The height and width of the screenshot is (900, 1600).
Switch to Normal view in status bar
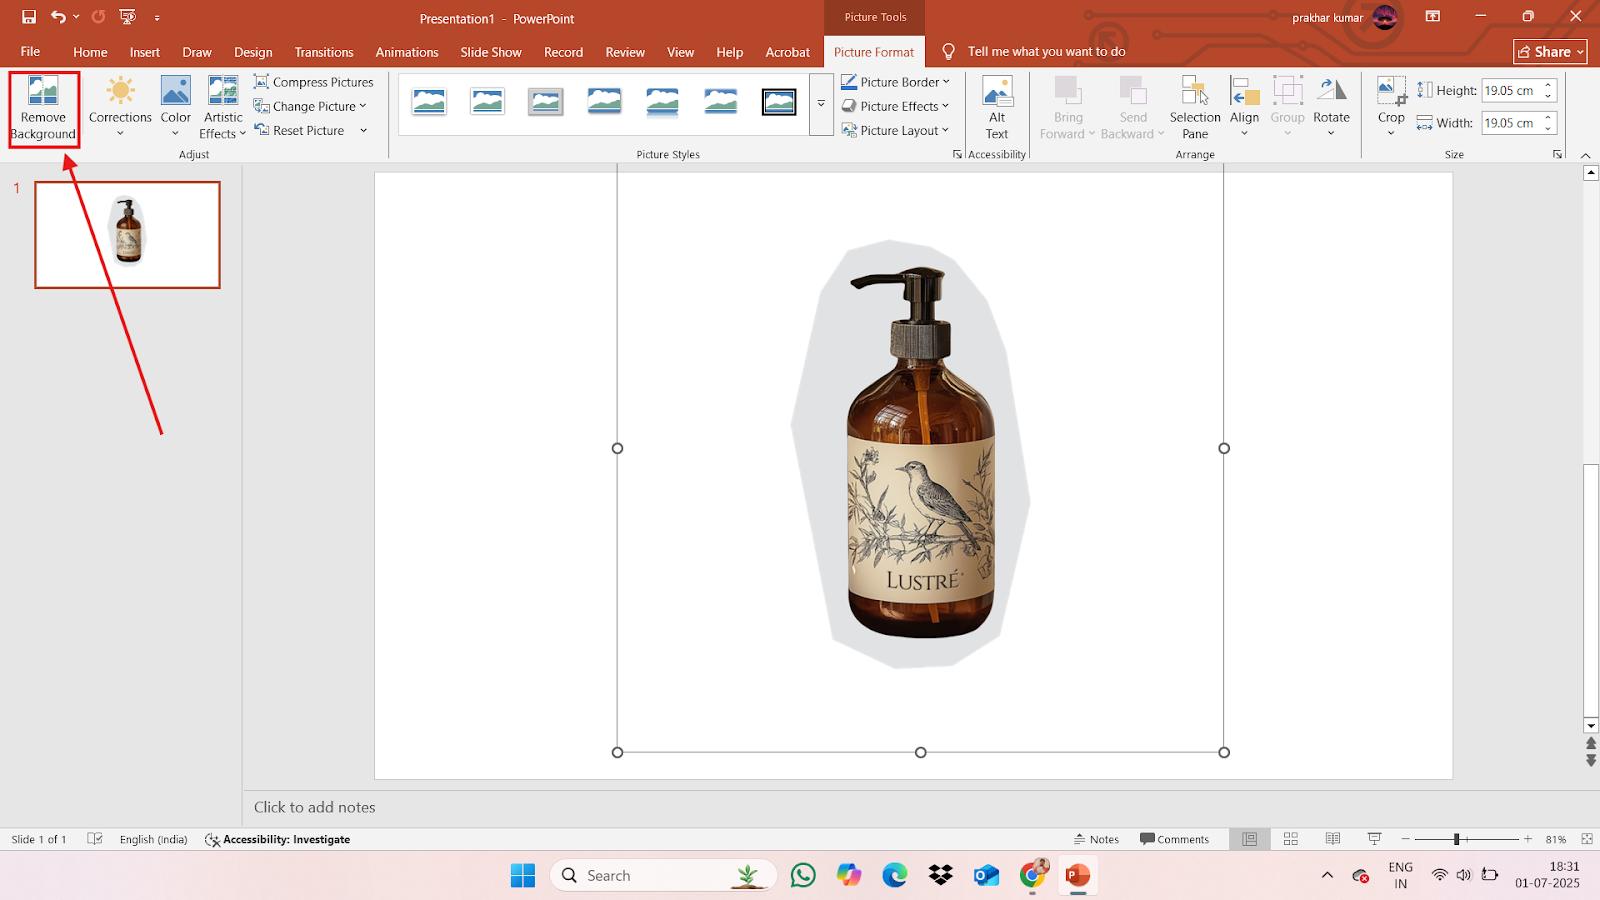click(x=1249, y=839)
